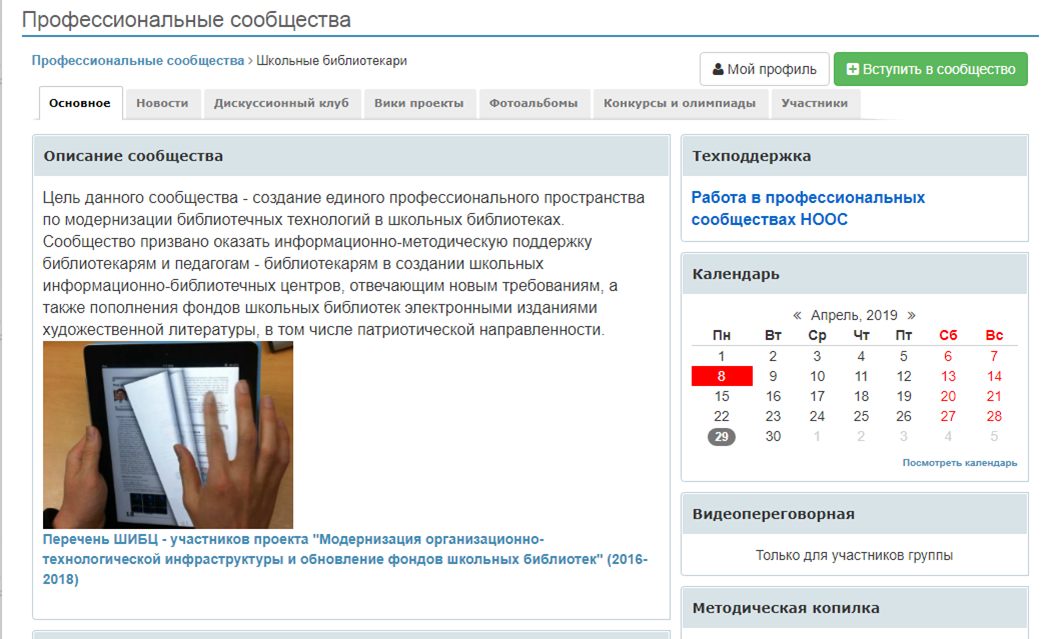Viewport: 1058px width, 639px height.
Task: Click Апрель, 2019 month label
Action: pyautogui.click(x=854, y=315)
